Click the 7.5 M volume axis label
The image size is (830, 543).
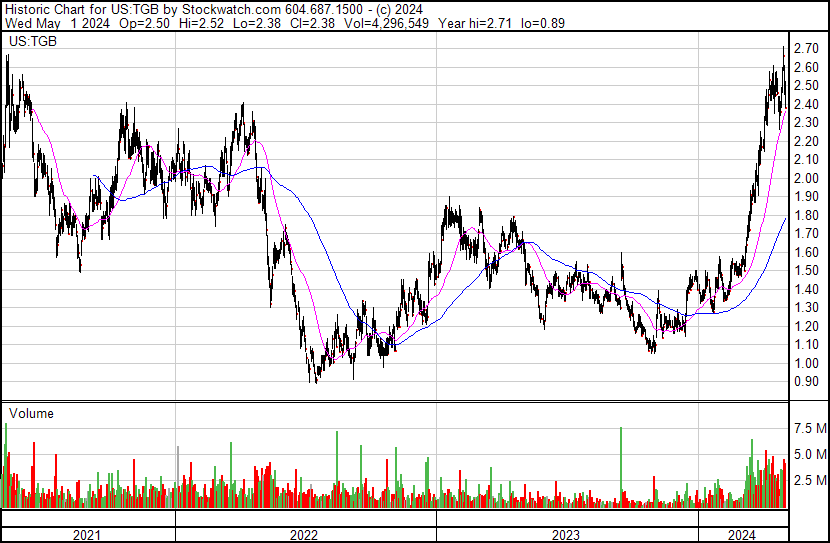(x=810, y=429)
